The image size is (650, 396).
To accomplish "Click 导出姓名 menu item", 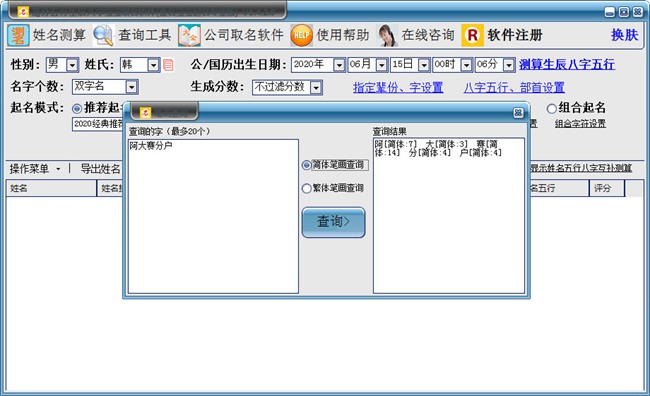I will [x=100, y=169].
